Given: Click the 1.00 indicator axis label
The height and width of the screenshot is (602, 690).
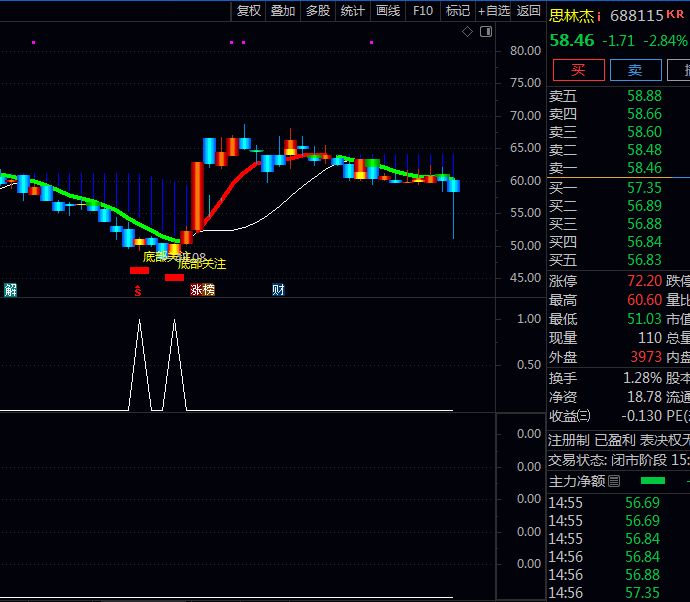Looking at the screenshot, I should click(529, 319).
